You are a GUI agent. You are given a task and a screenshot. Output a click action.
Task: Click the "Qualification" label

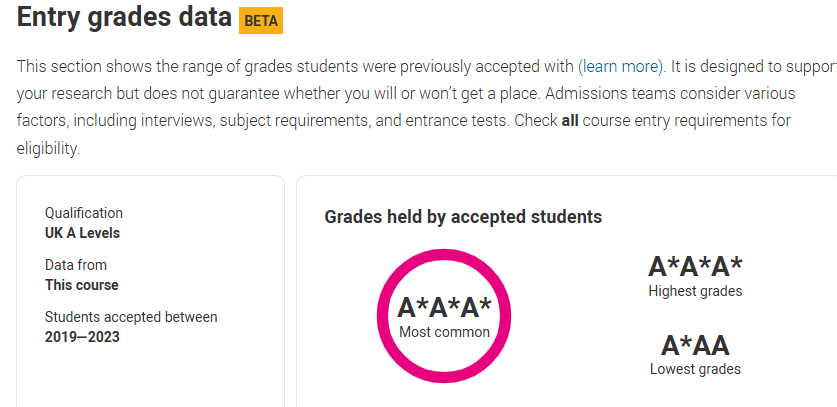tap(84, 213)
